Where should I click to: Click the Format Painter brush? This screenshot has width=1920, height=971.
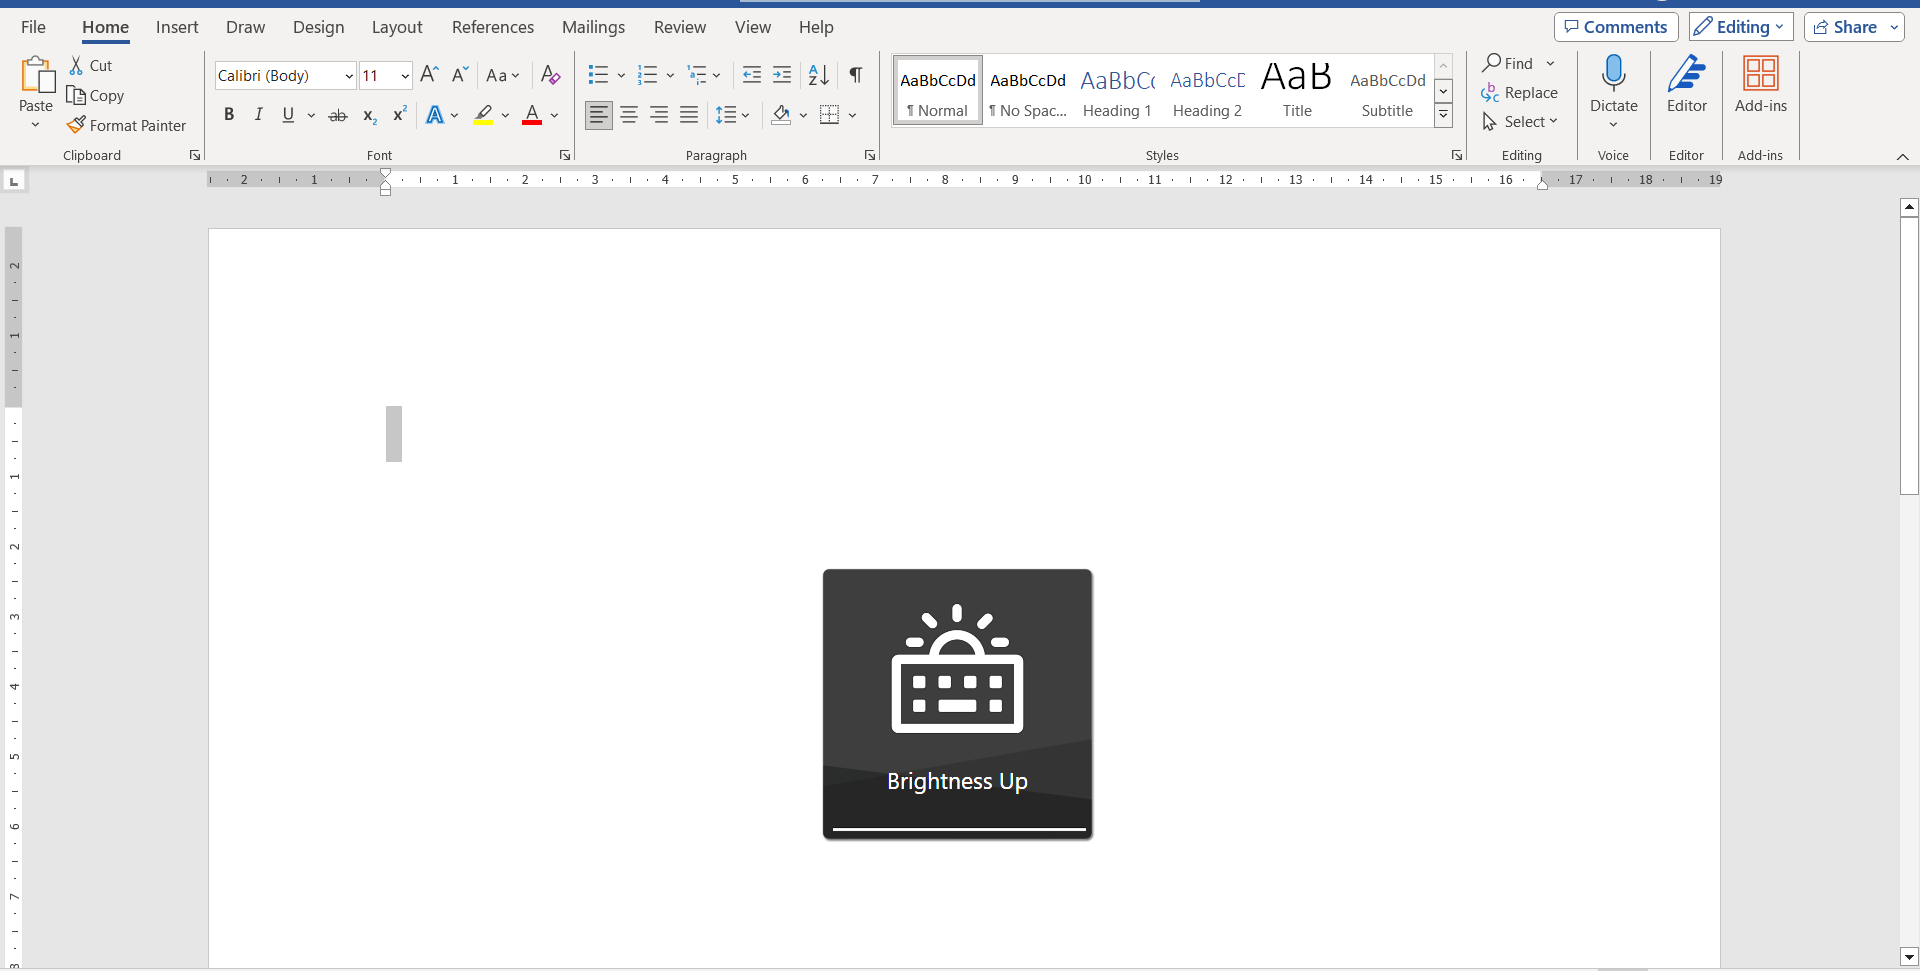76,125
